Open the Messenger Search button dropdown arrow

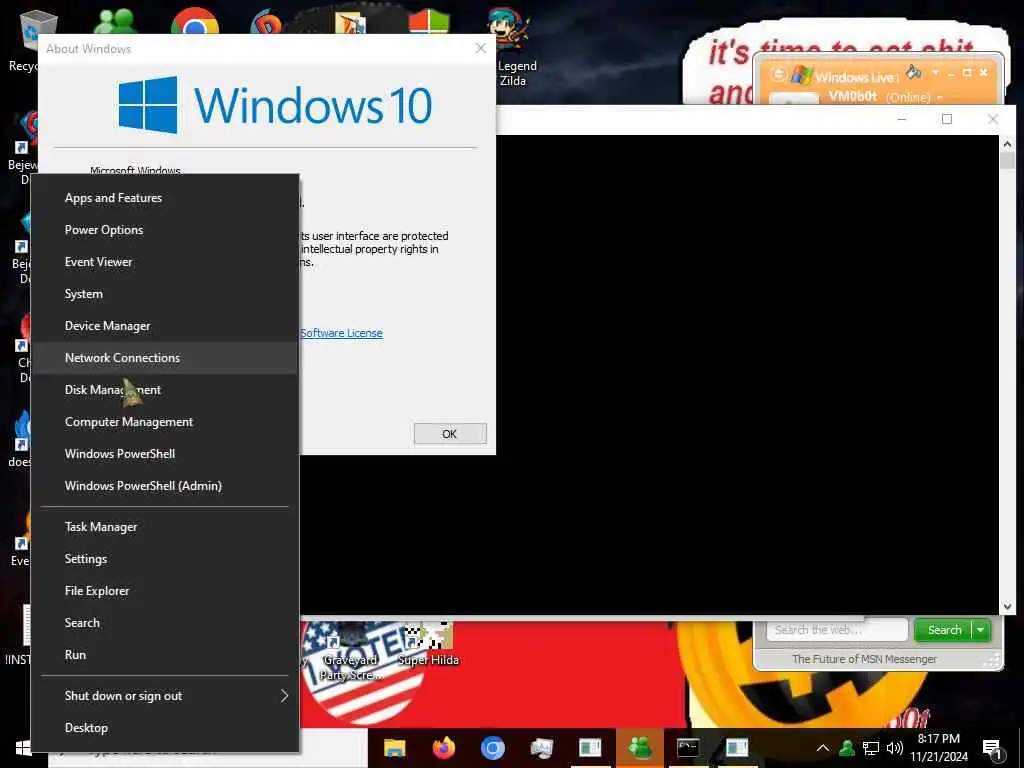click(981, 630)
